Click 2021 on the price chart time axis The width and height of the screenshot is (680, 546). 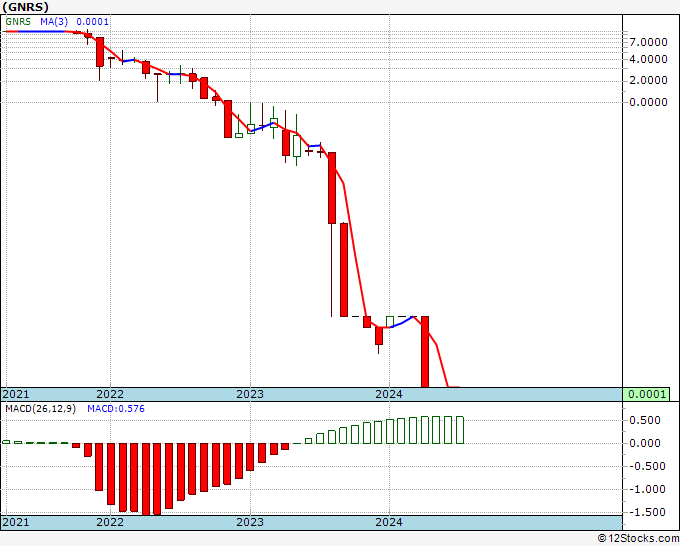coord(16,394)
